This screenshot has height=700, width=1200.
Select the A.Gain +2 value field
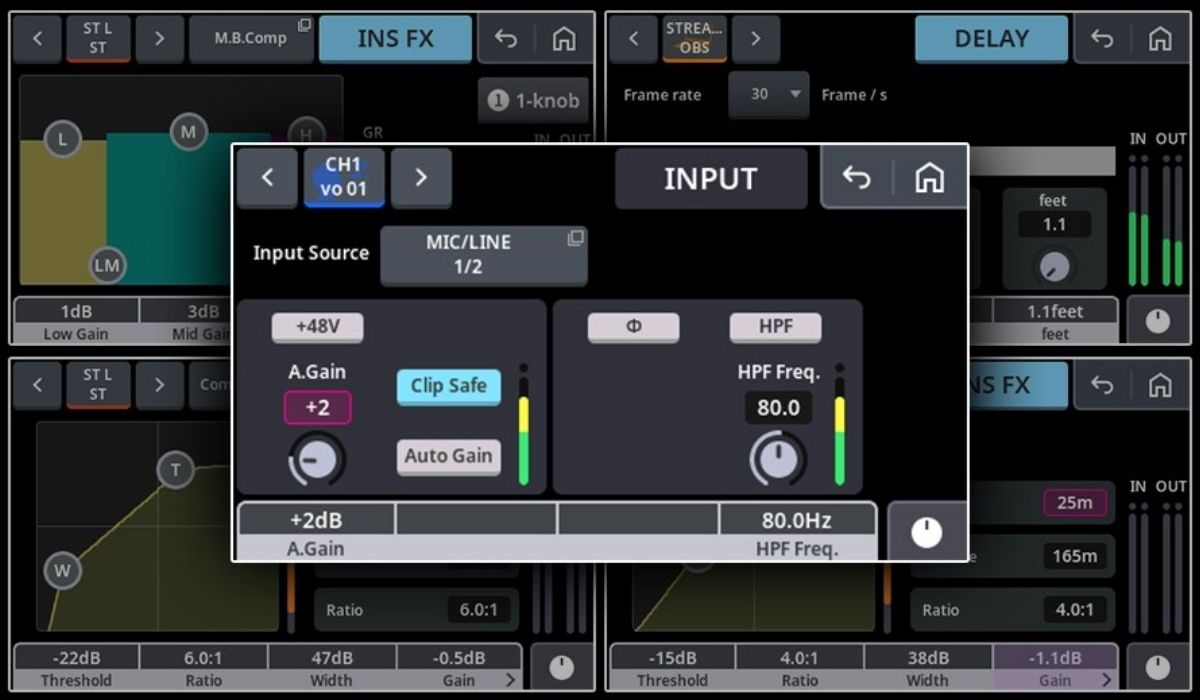tap(317, 408)
